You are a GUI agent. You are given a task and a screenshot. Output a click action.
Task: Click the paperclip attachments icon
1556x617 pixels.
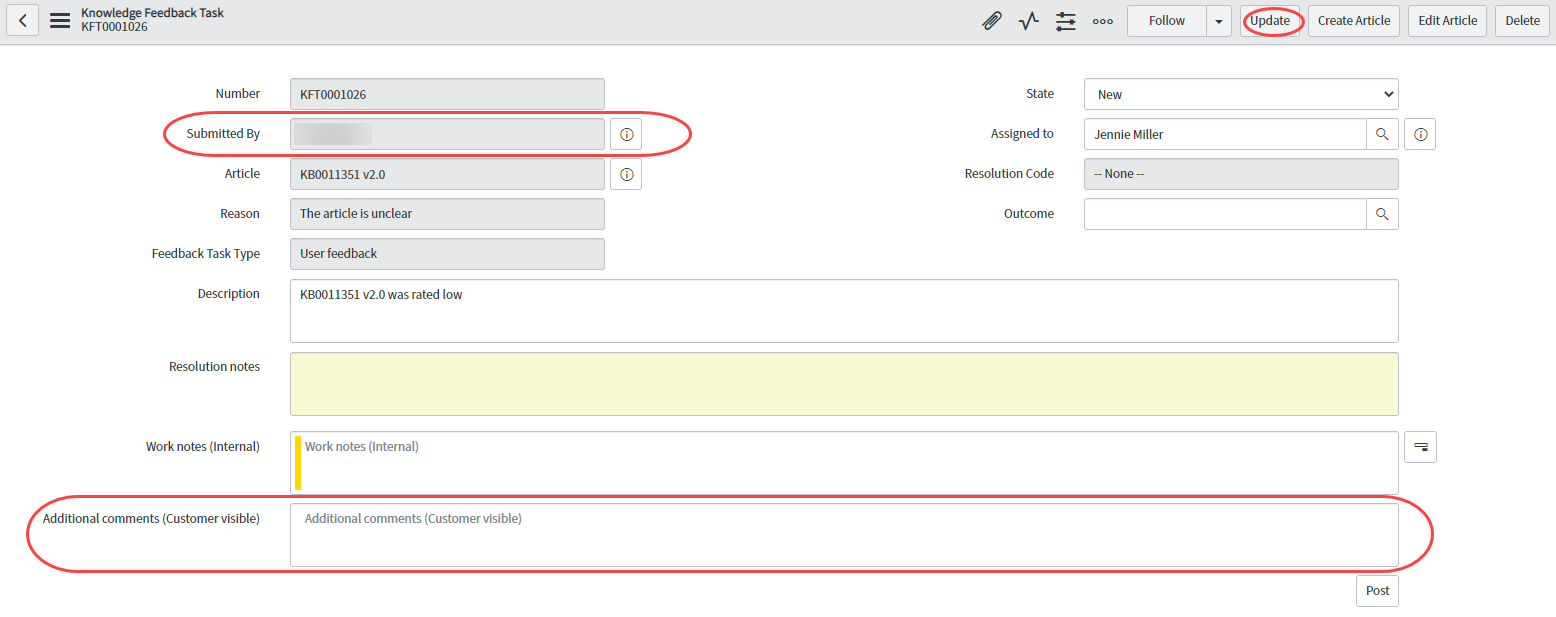(991, 21)
